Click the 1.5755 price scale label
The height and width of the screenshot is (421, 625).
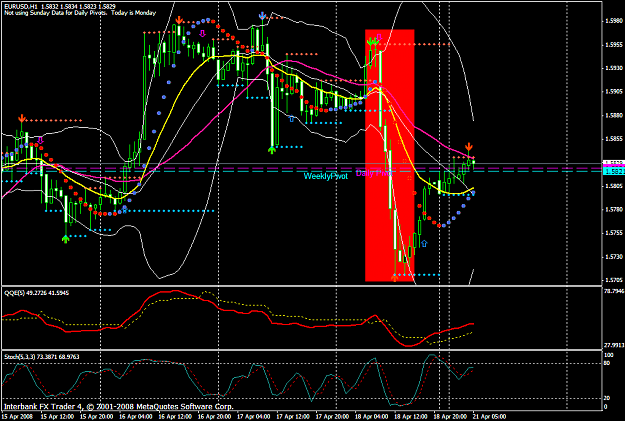click(x=614, y=233)
